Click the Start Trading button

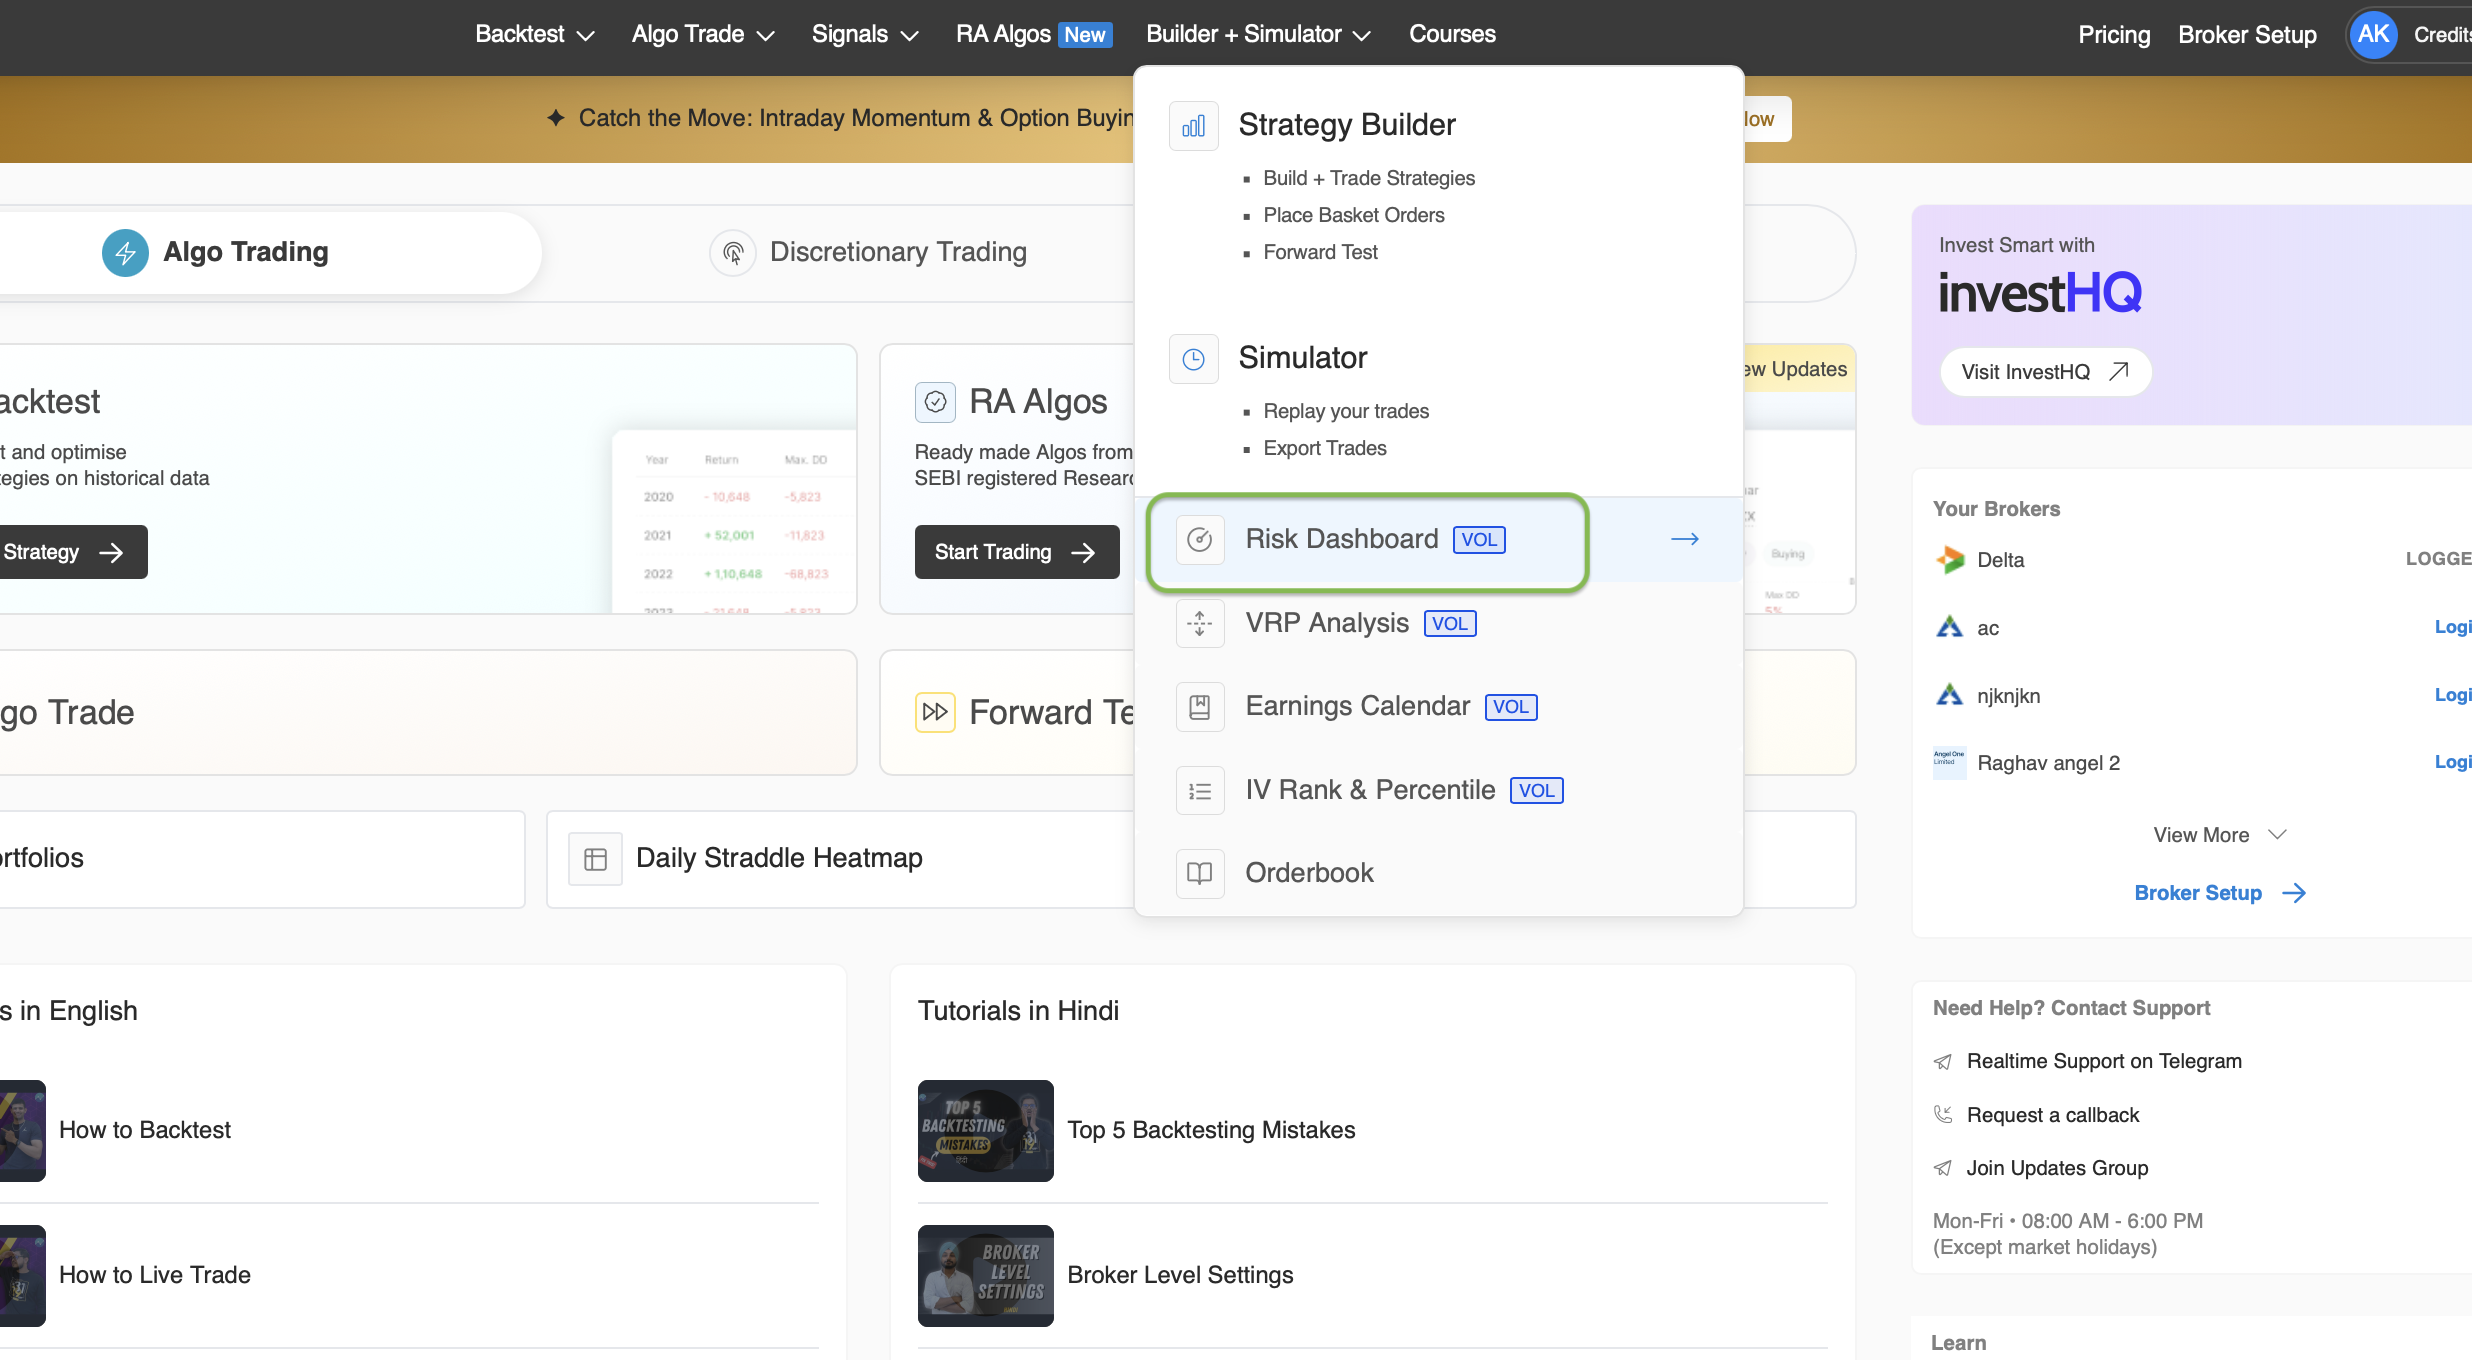1016,552
